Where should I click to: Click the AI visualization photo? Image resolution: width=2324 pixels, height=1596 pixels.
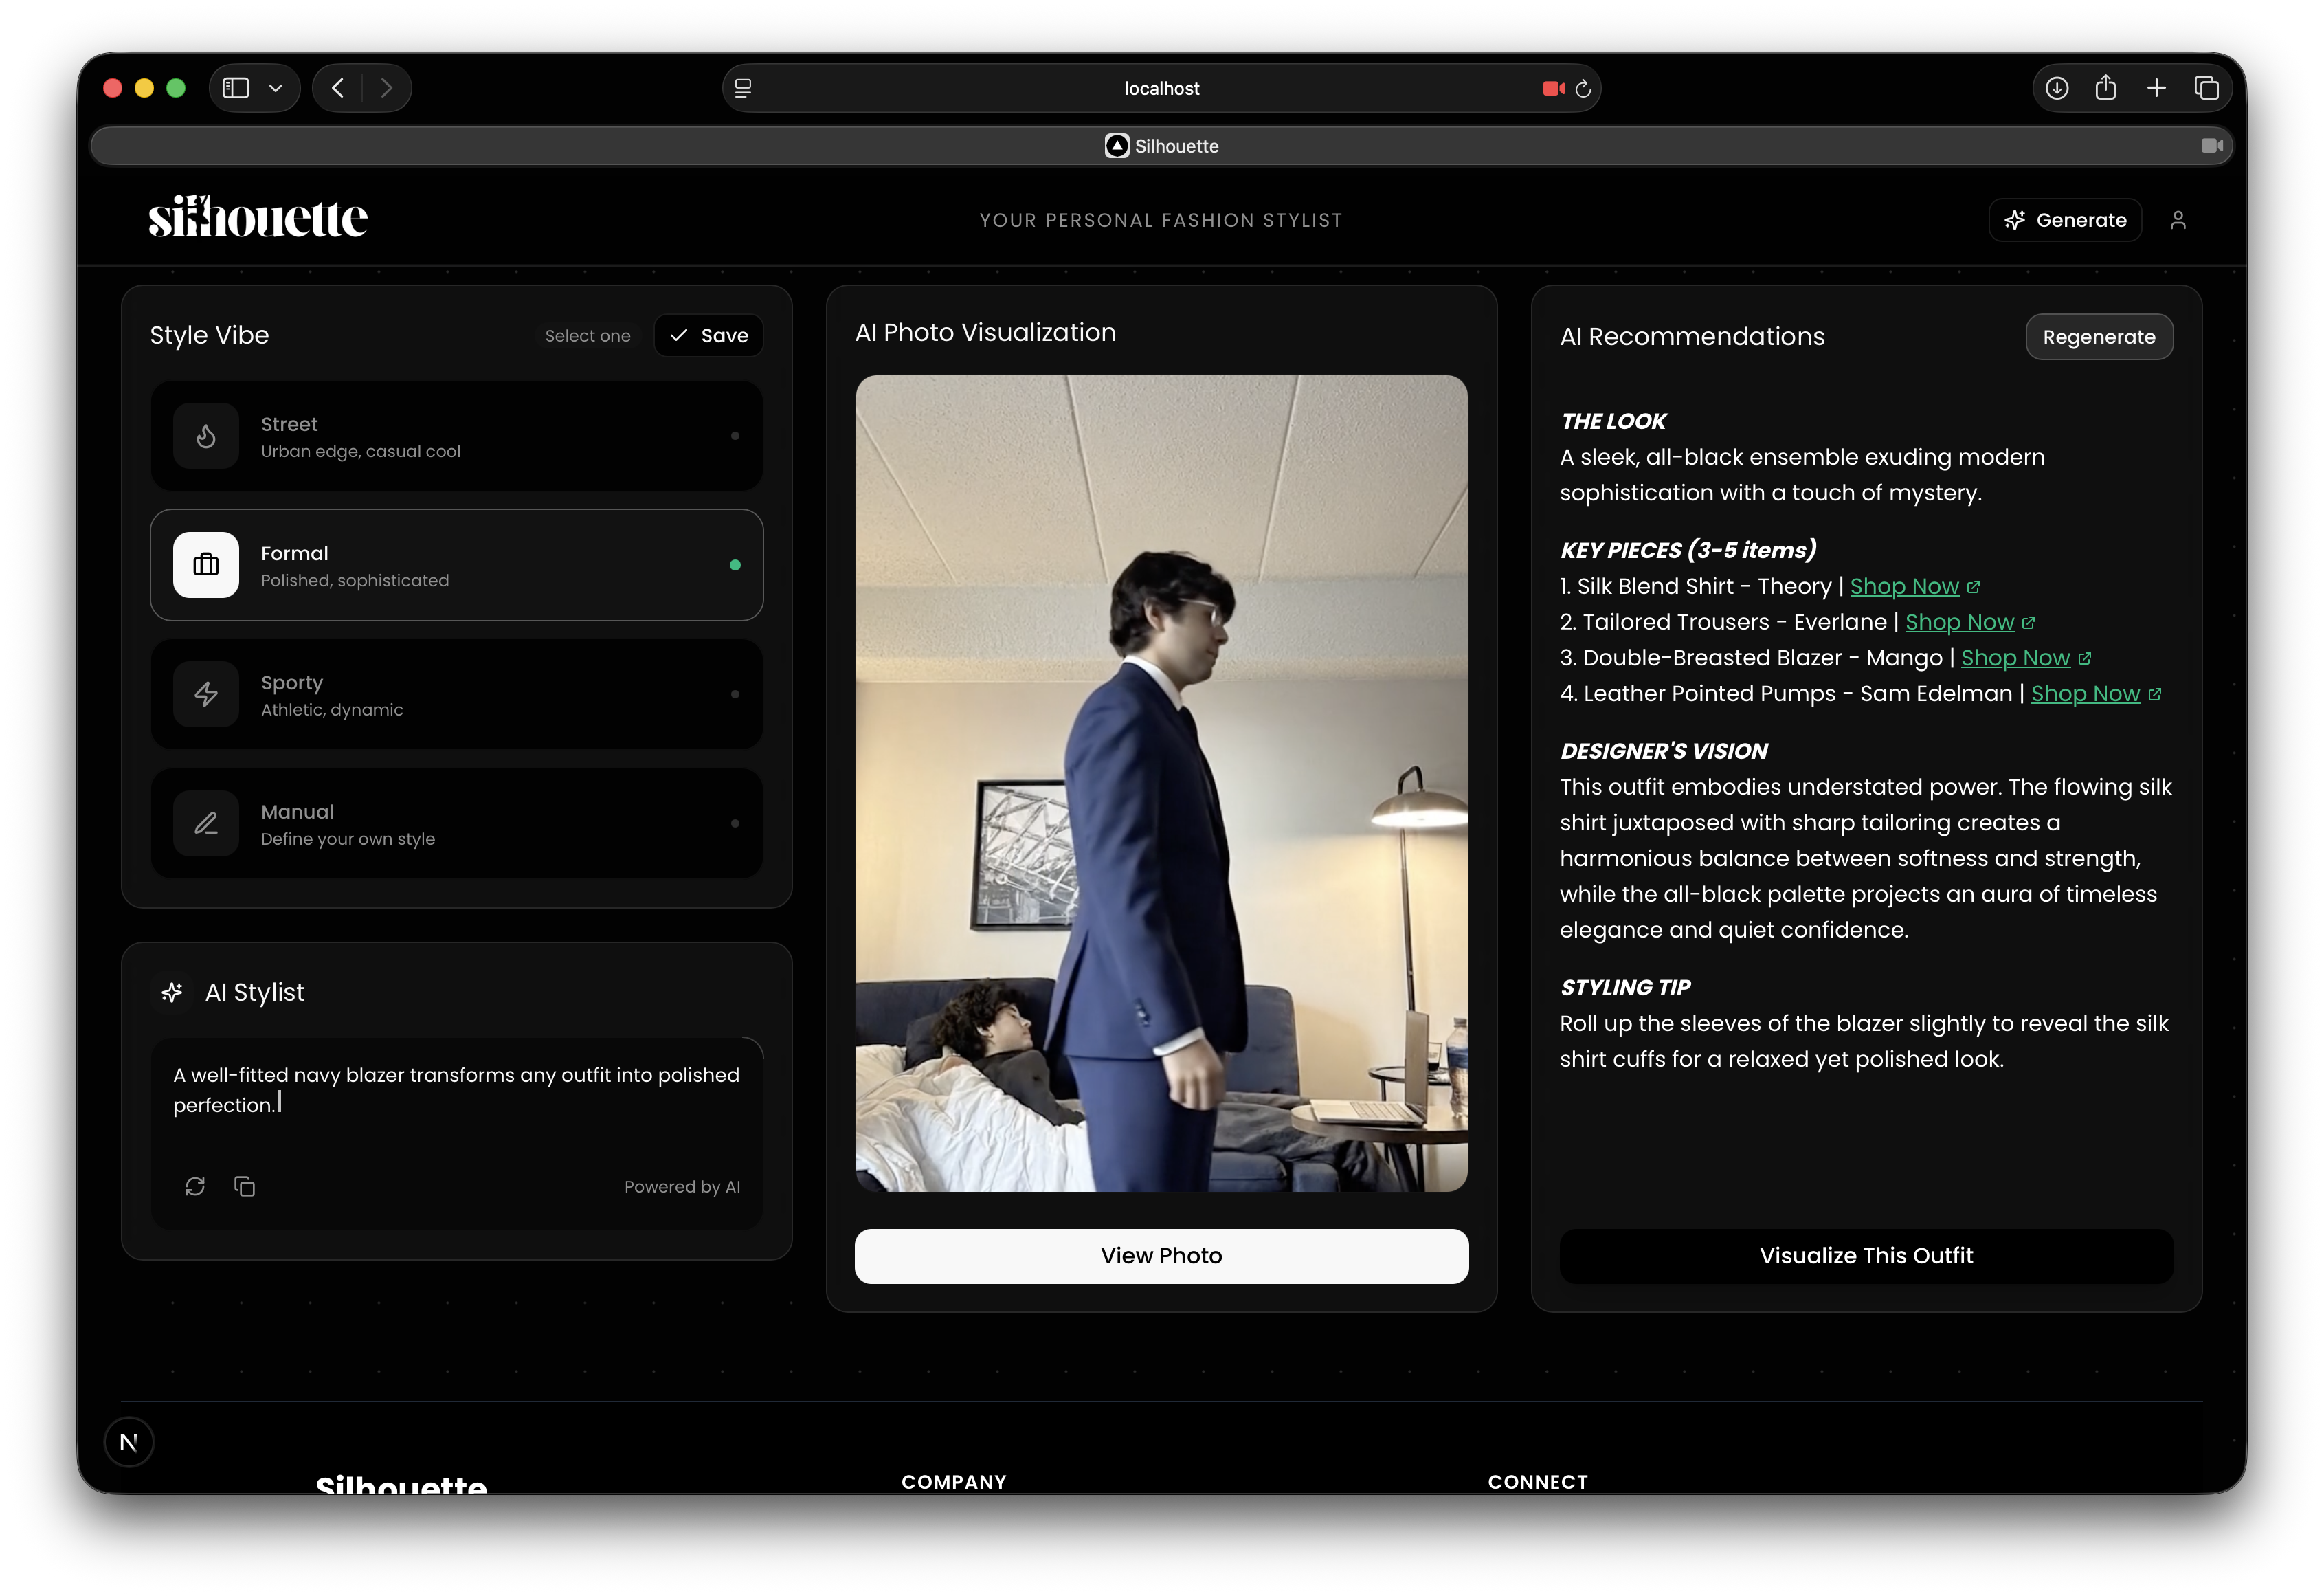(x=1161, y=783)
